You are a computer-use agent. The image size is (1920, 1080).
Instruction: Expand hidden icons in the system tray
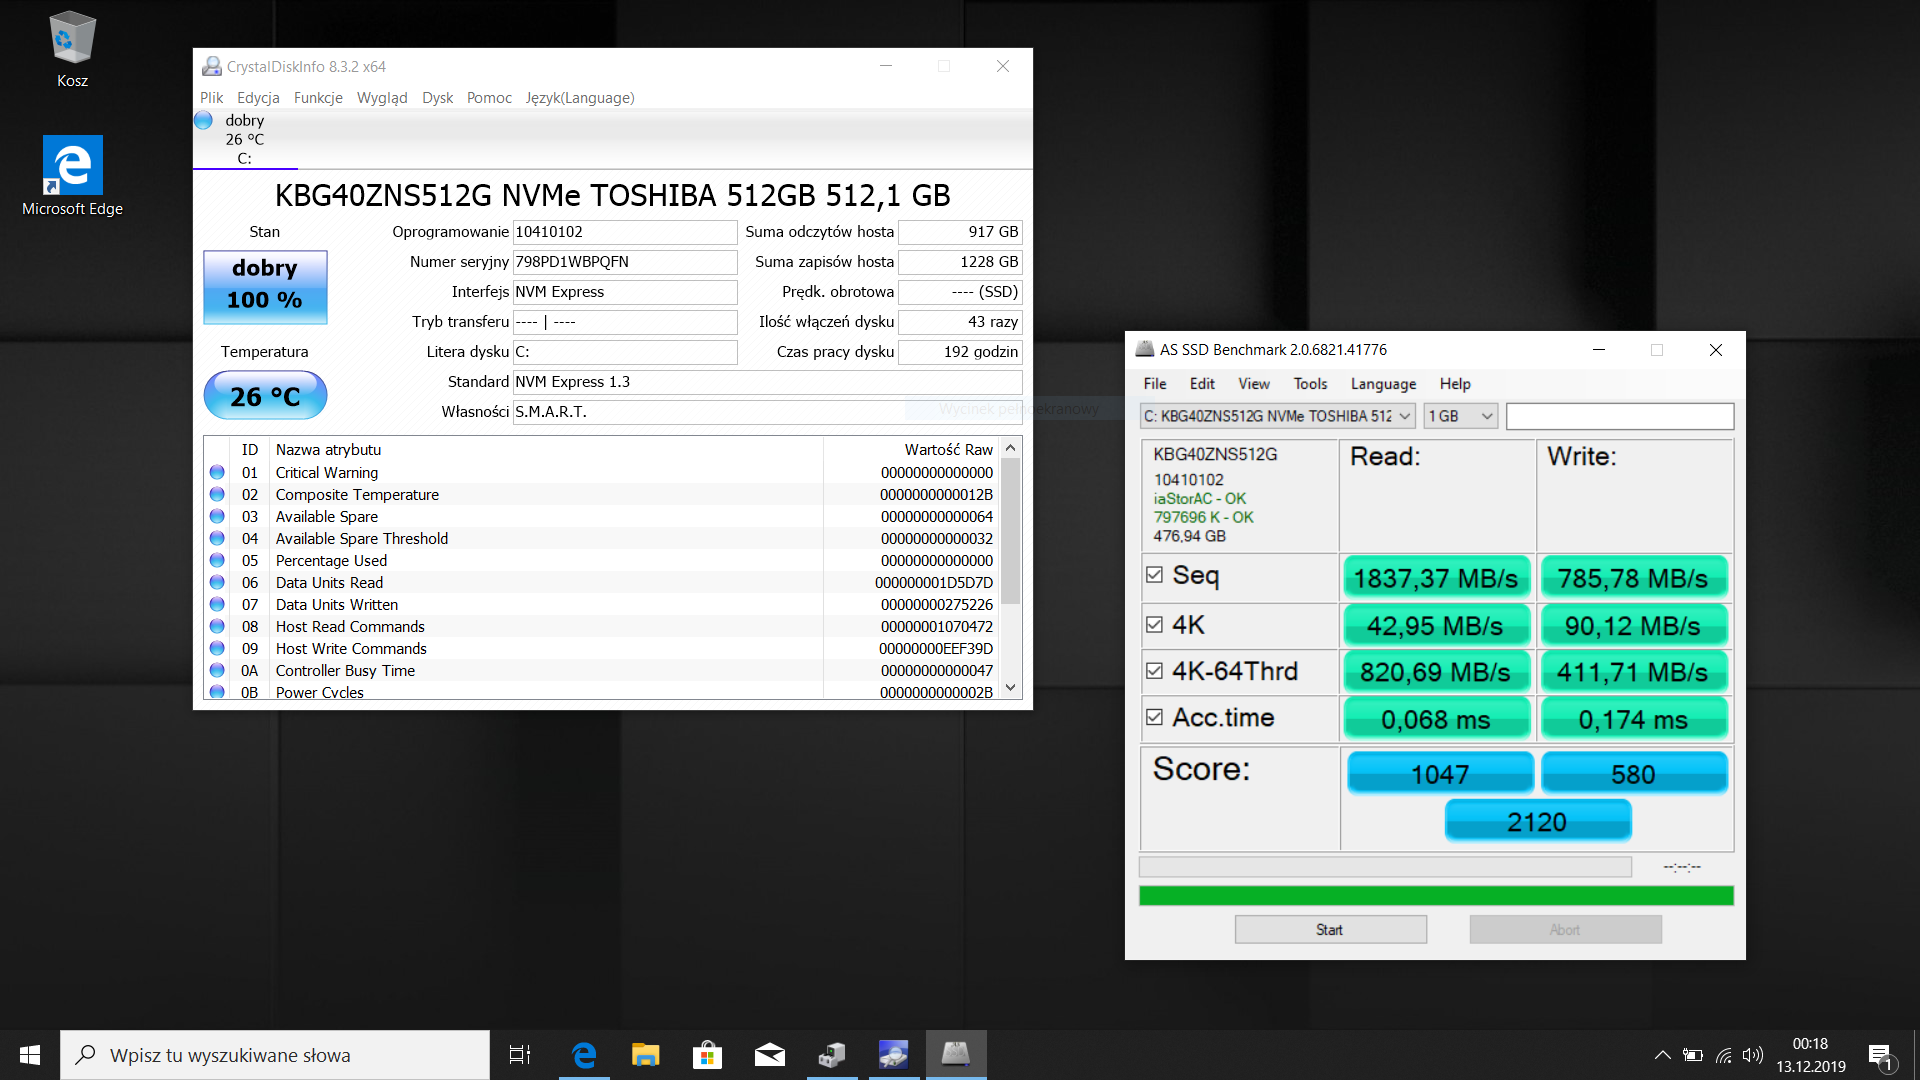click(x=1661, y=1055)
